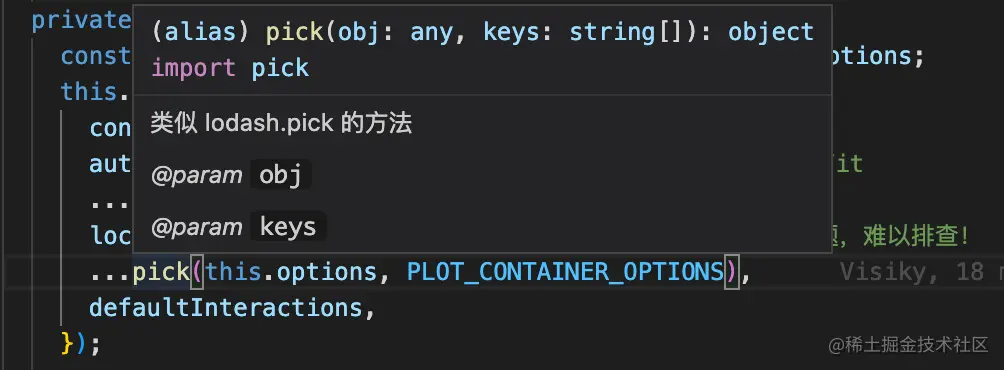Click 'object' return type in signature

771,32
